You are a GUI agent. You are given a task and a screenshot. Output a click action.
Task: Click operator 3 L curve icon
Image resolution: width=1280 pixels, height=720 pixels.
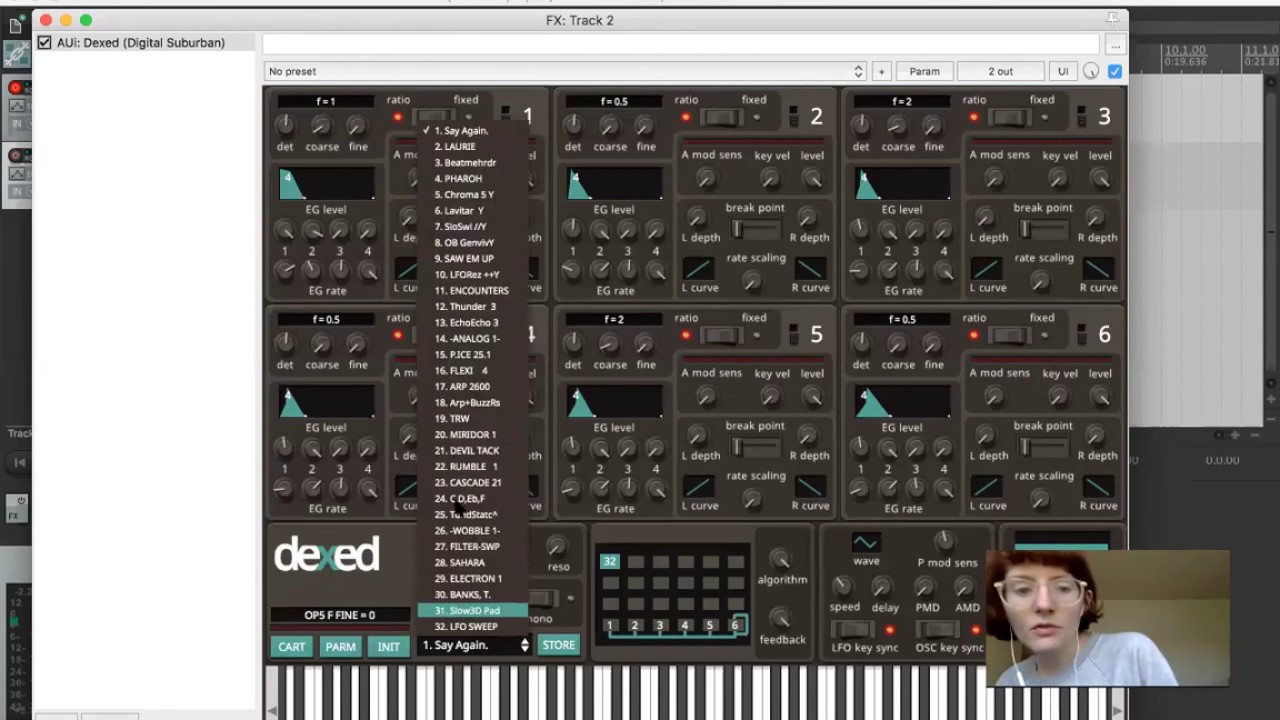click(986, 268)
